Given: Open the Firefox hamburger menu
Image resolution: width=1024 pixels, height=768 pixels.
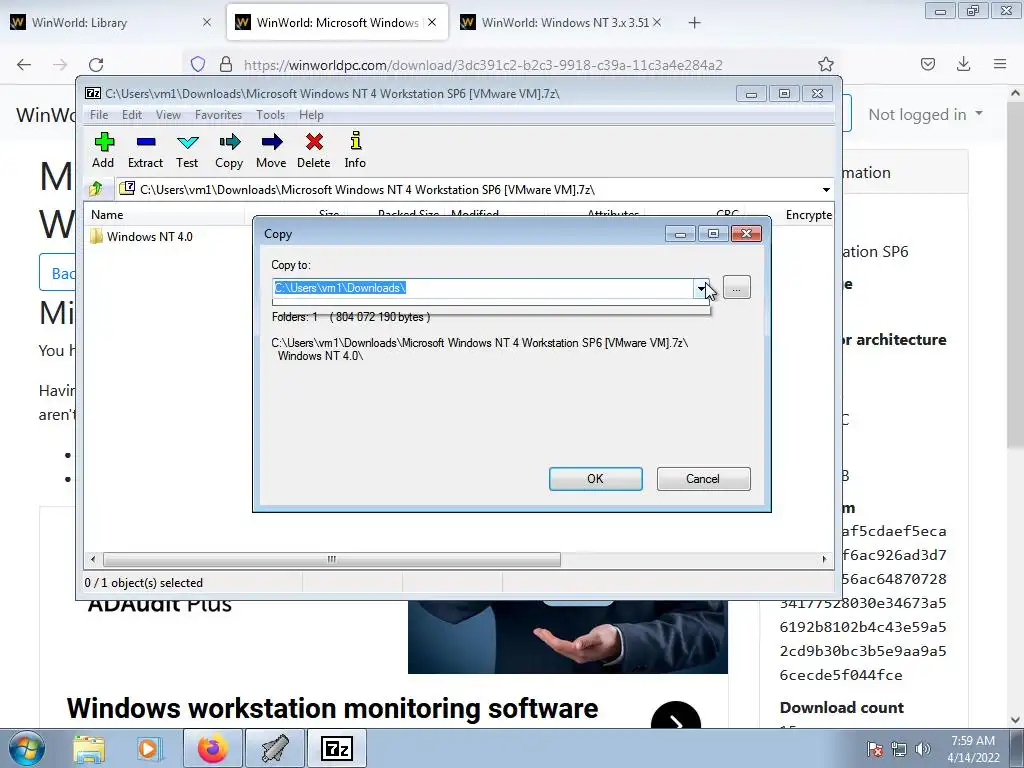Looking at the screenshot, I should click(1000, 64).
